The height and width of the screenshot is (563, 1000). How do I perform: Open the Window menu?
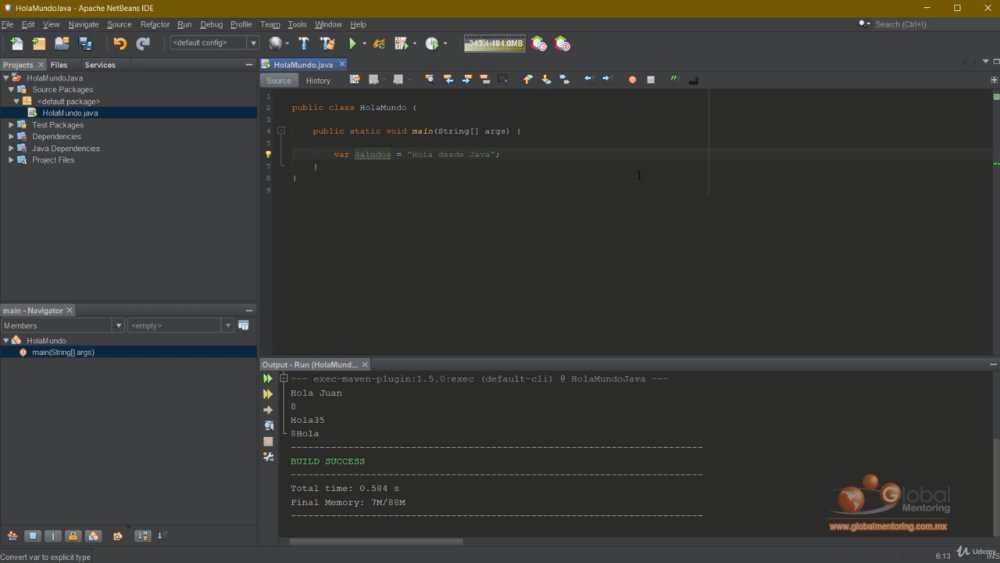328,24
